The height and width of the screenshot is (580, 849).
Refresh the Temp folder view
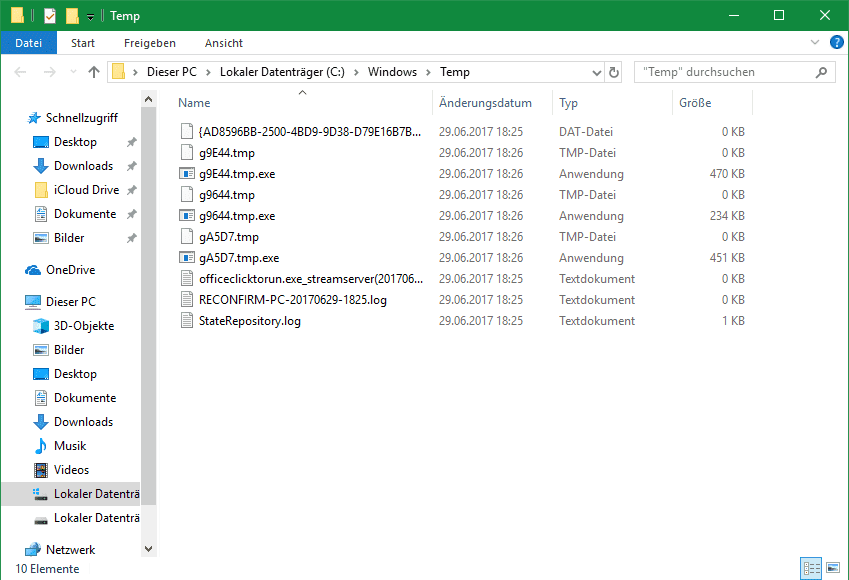[614, 72]
